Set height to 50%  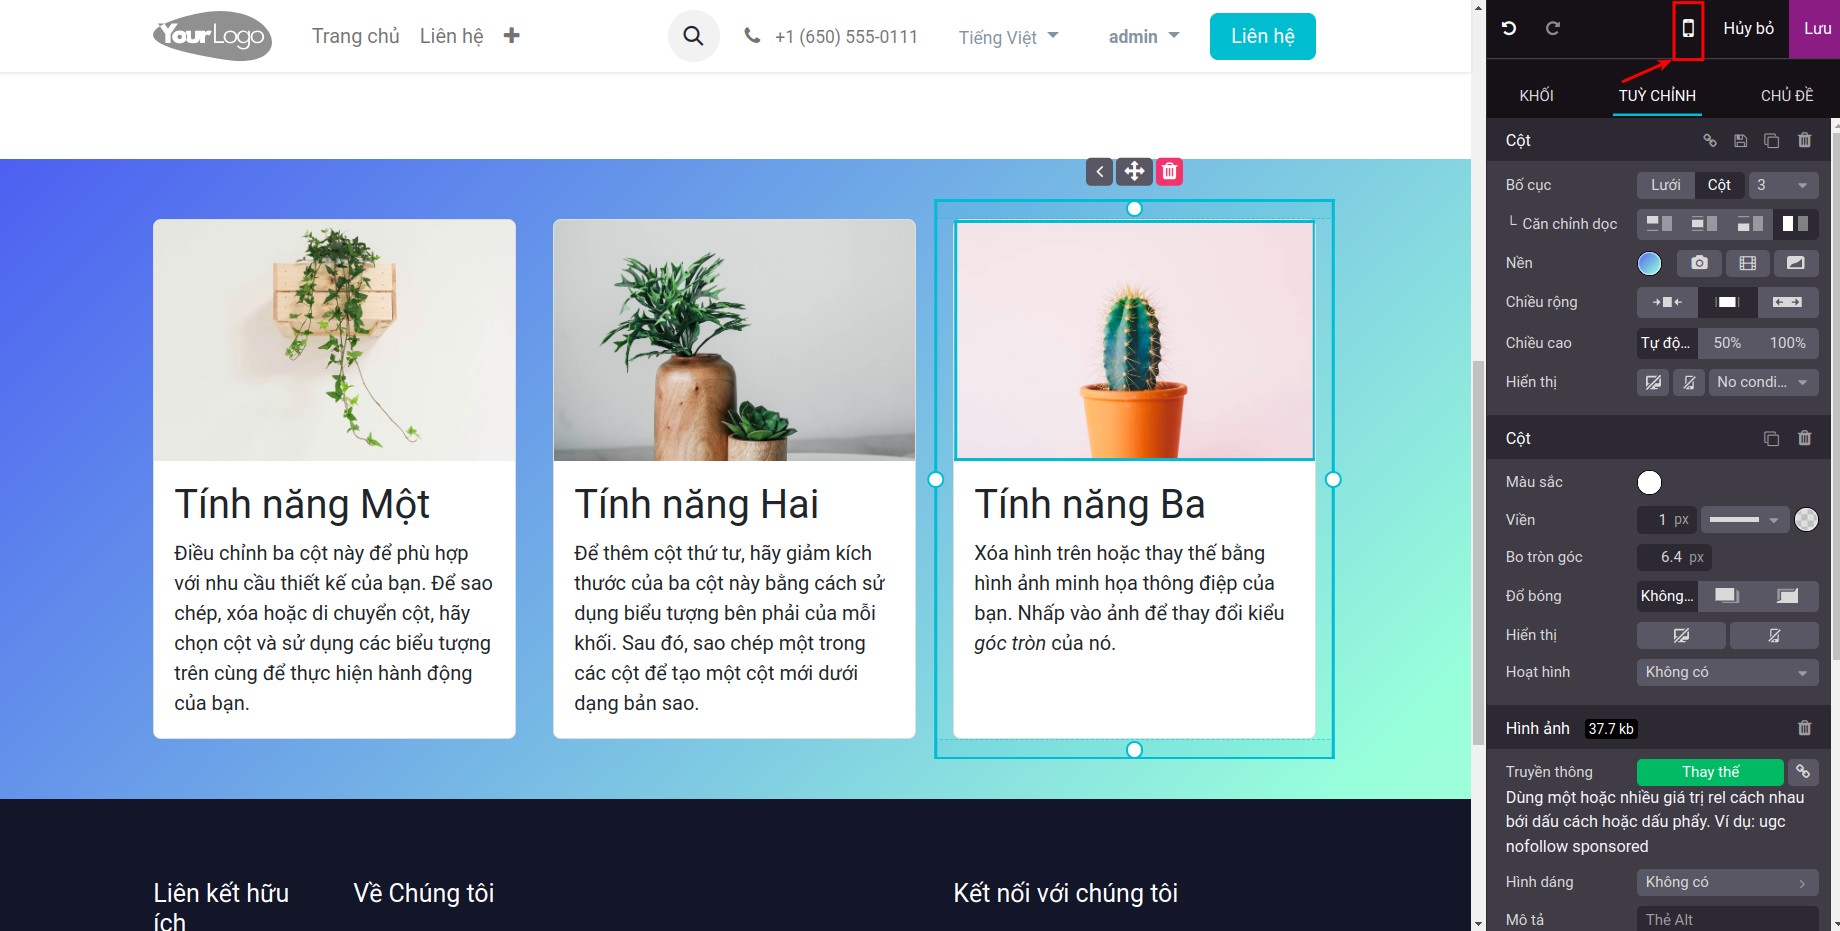[x=1727, y=343]
